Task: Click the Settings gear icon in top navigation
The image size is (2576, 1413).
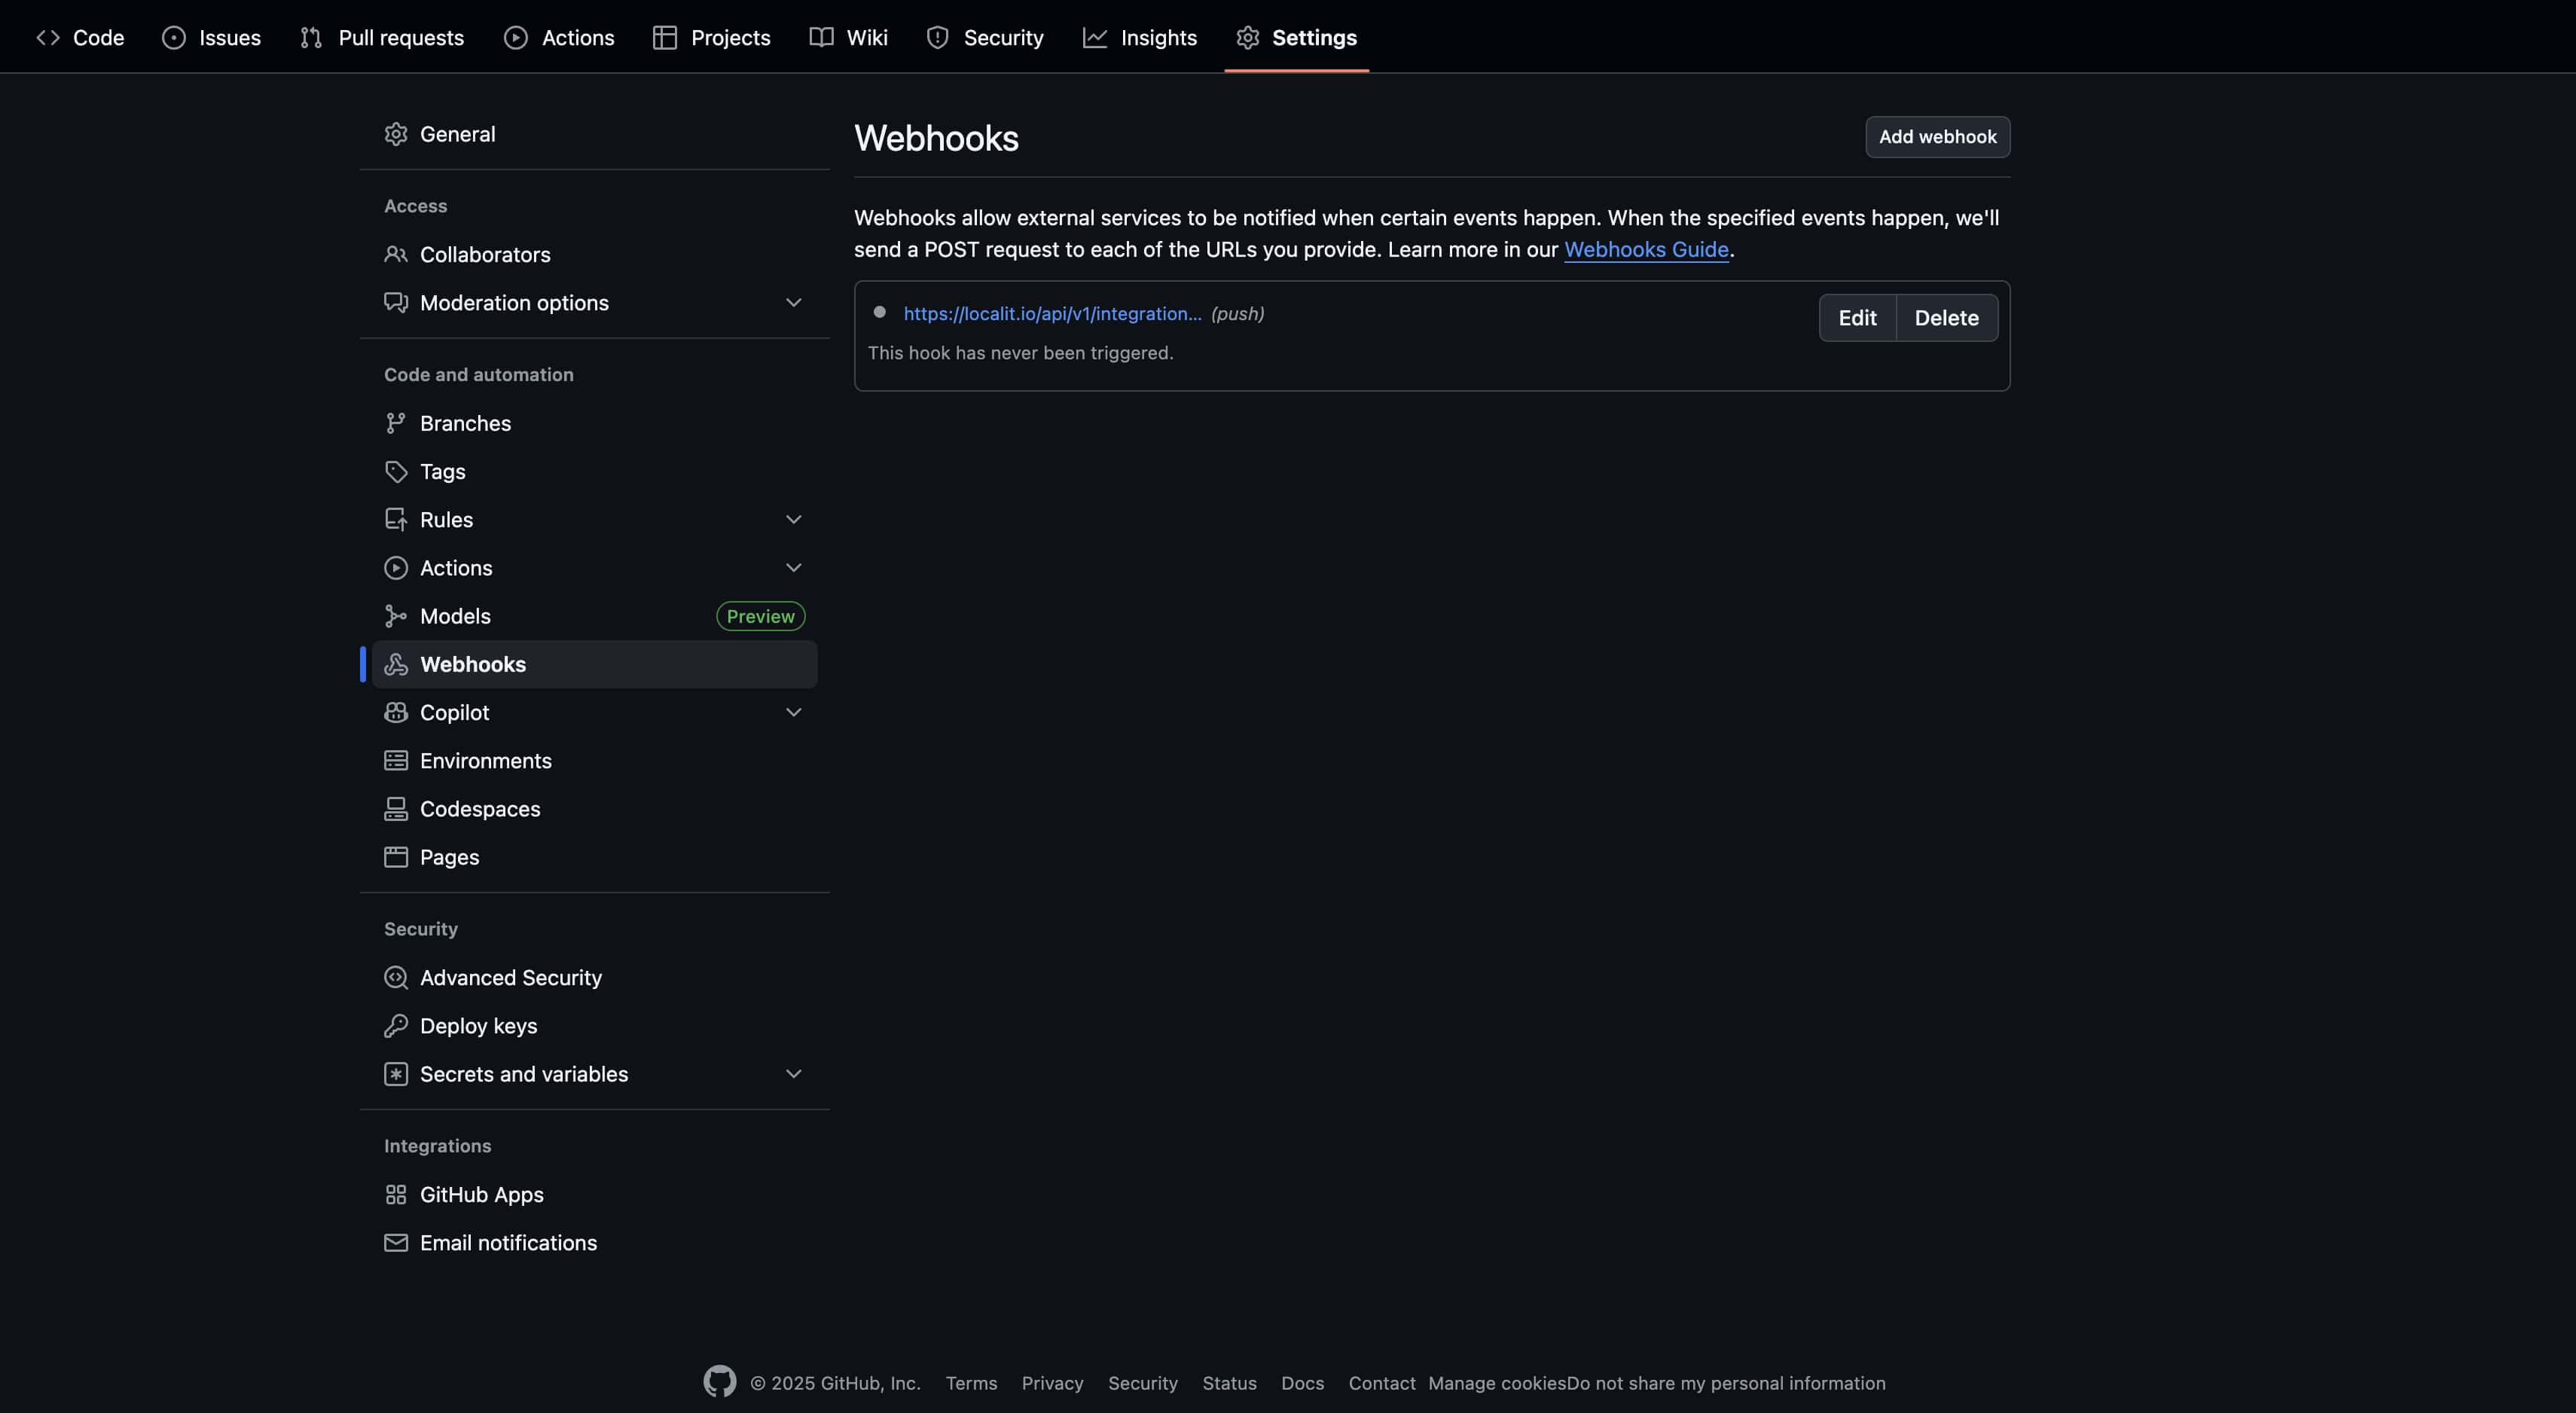Action: (x=1247, y=38)
